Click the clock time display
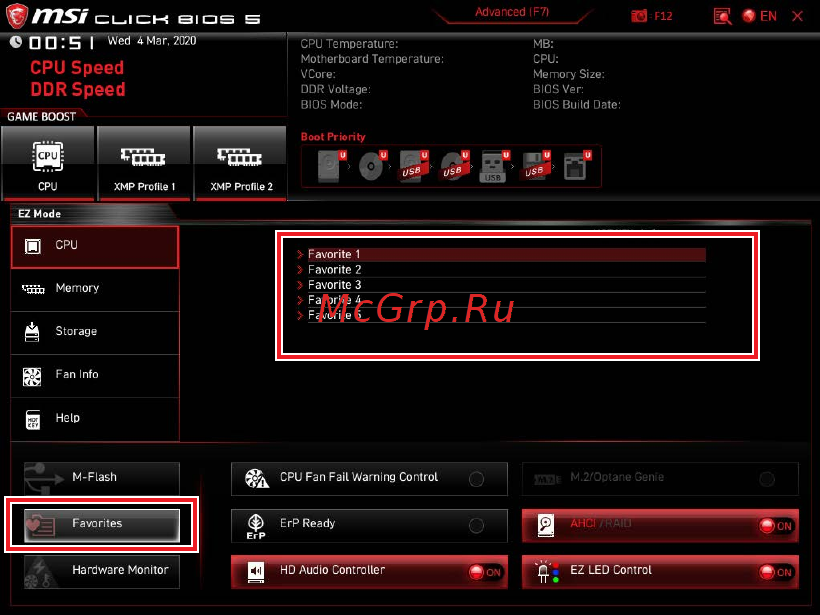This screenshot has width=820, height=615. (62, 42)
